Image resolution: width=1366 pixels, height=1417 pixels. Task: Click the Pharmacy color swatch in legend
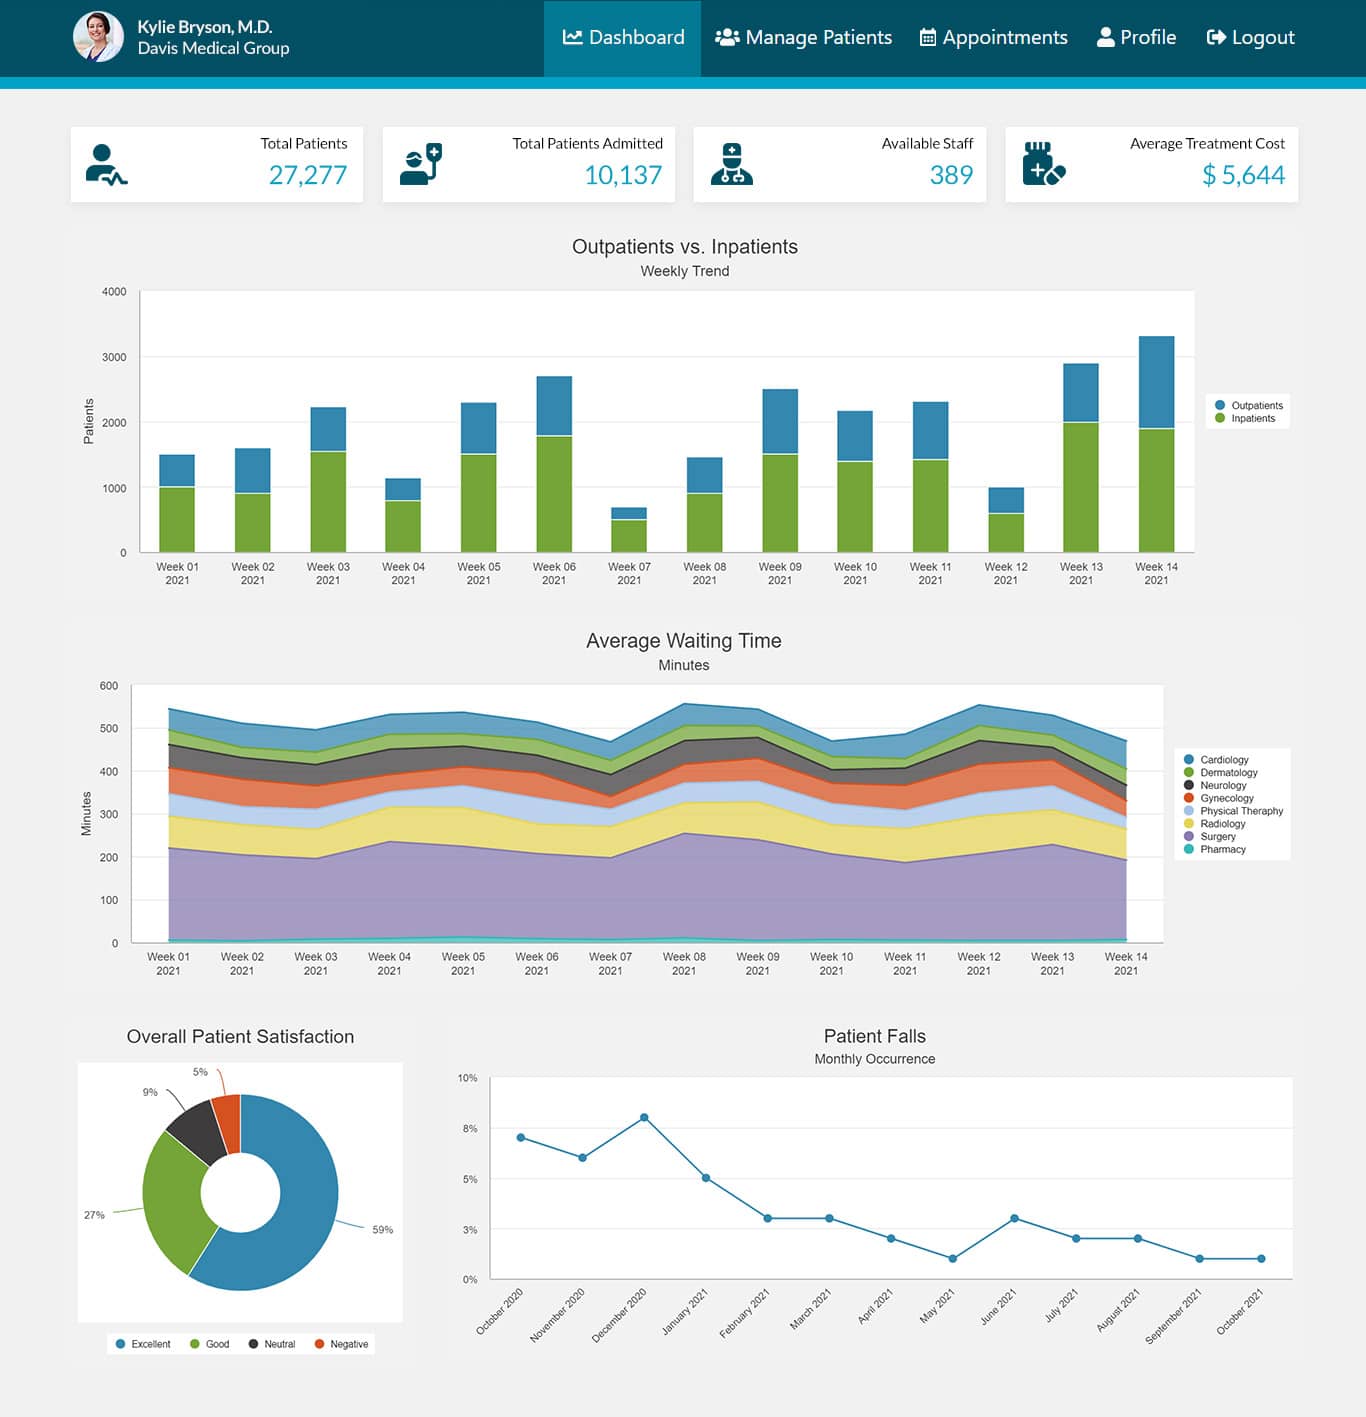tap(1188, 849)
